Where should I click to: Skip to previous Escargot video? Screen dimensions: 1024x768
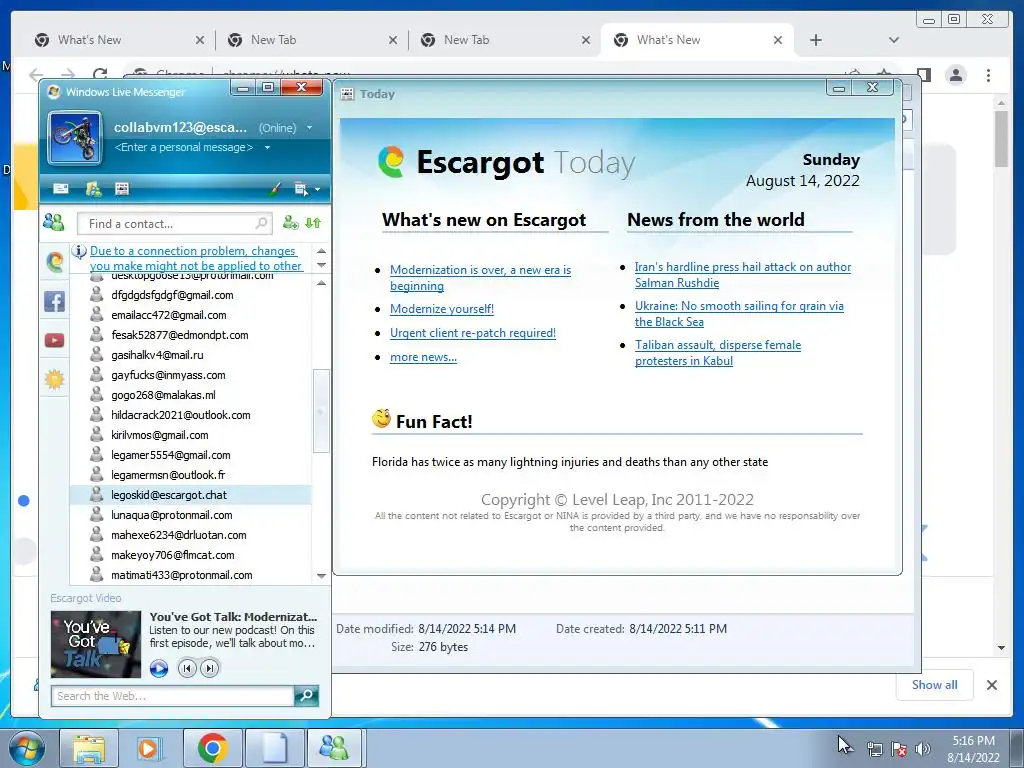pos(187,668)
